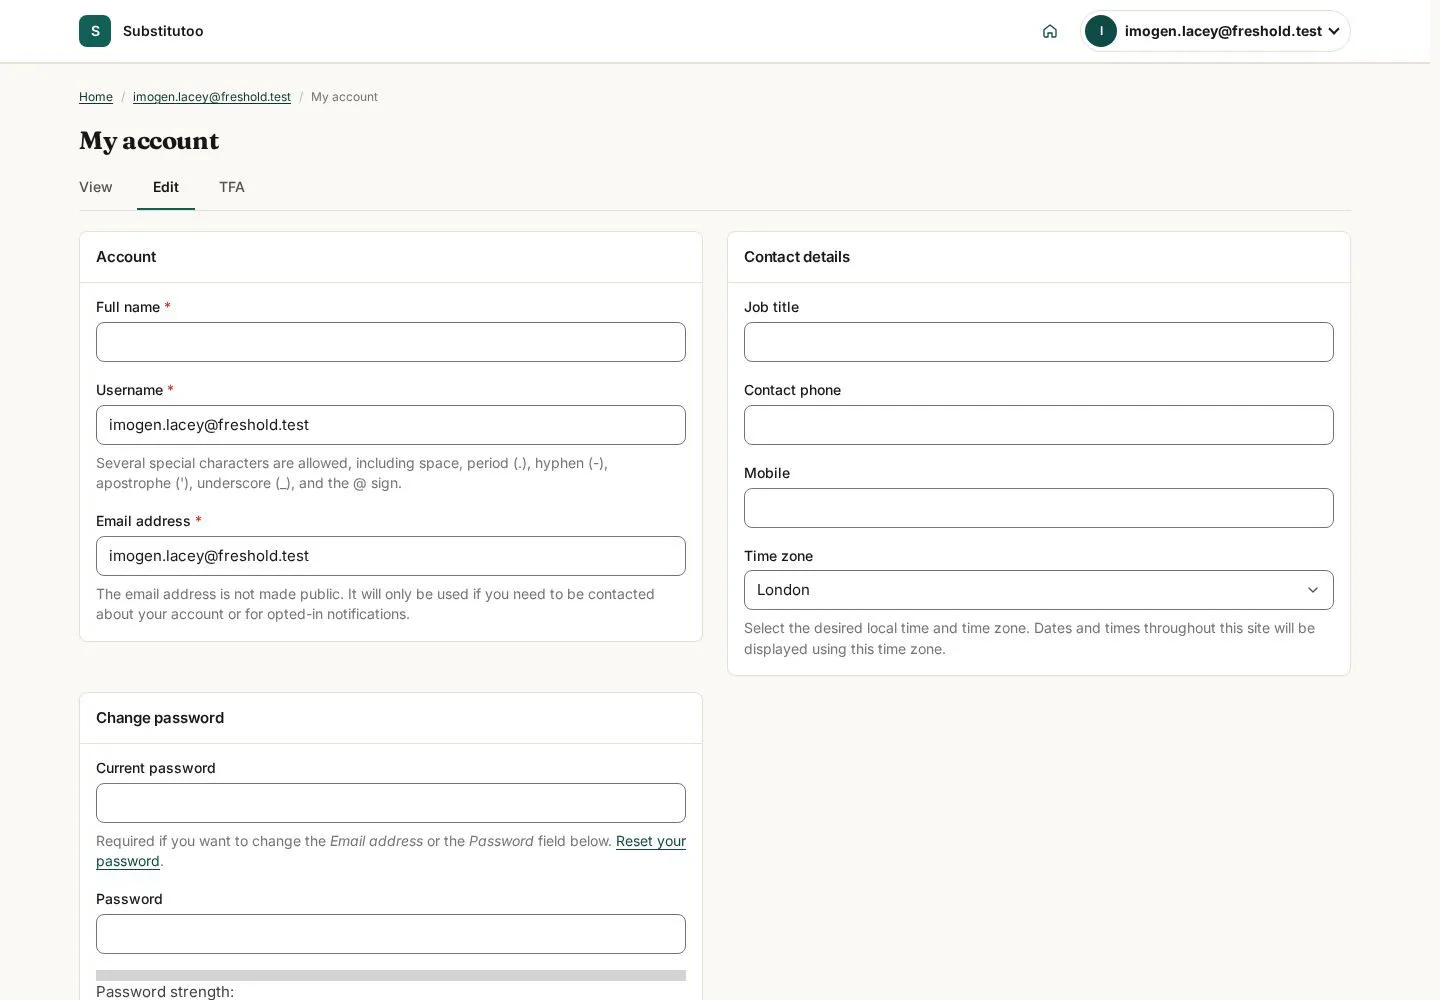Screen dimensions: 1440x1000
Task: Click the Substitutoo site name
Action: 163,31
